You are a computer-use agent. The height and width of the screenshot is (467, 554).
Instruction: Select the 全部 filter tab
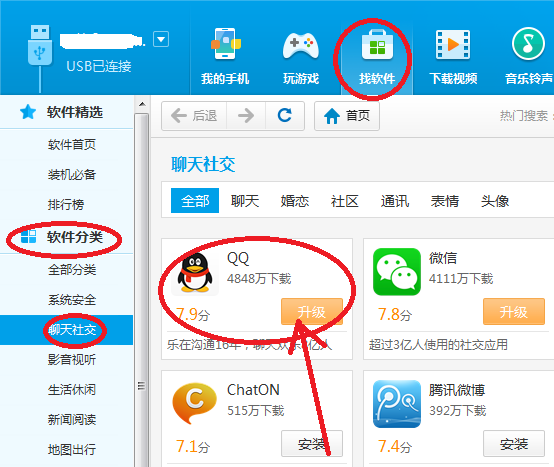[x=195, y=201]
